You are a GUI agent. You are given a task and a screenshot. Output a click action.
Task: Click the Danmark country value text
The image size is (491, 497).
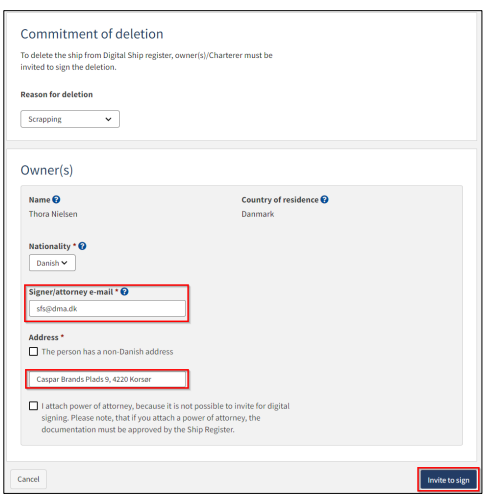click(258, 214)
